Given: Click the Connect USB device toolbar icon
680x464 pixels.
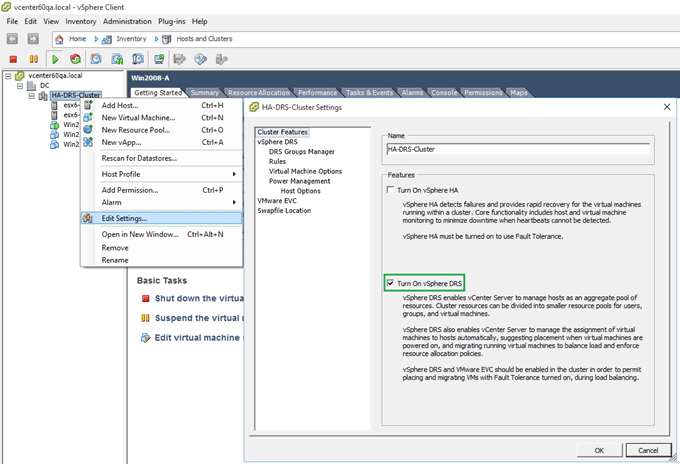Looking at the screenshot, I should [222, 59].
